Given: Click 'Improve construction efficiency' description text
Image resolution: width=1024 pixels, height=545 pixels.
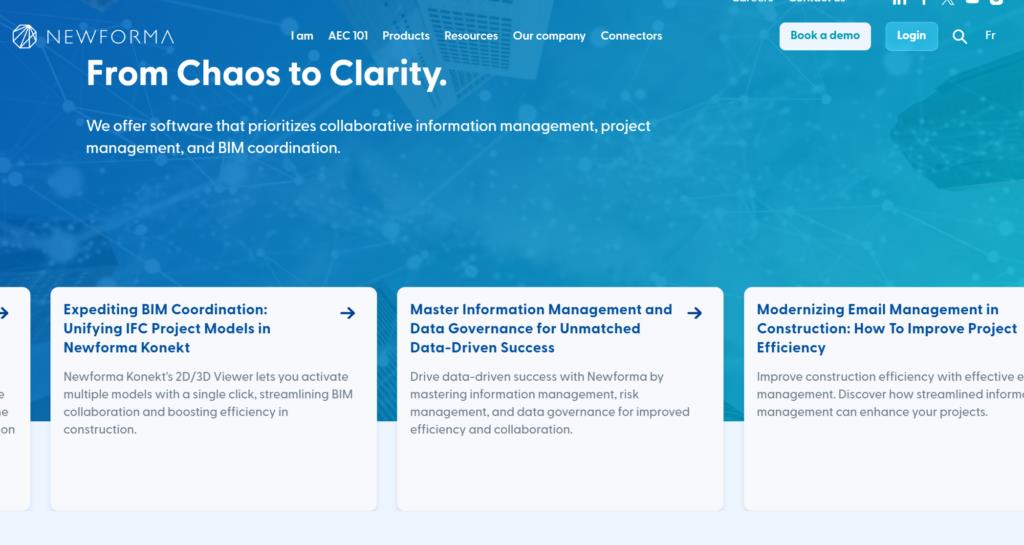Looking at the screenshot, I should click(890, 394).
